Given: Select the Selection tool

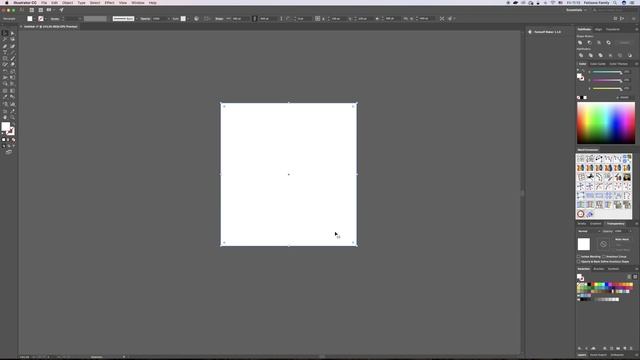Looking at the screenshot, I should pyautogui.click(x=5, y=33).
